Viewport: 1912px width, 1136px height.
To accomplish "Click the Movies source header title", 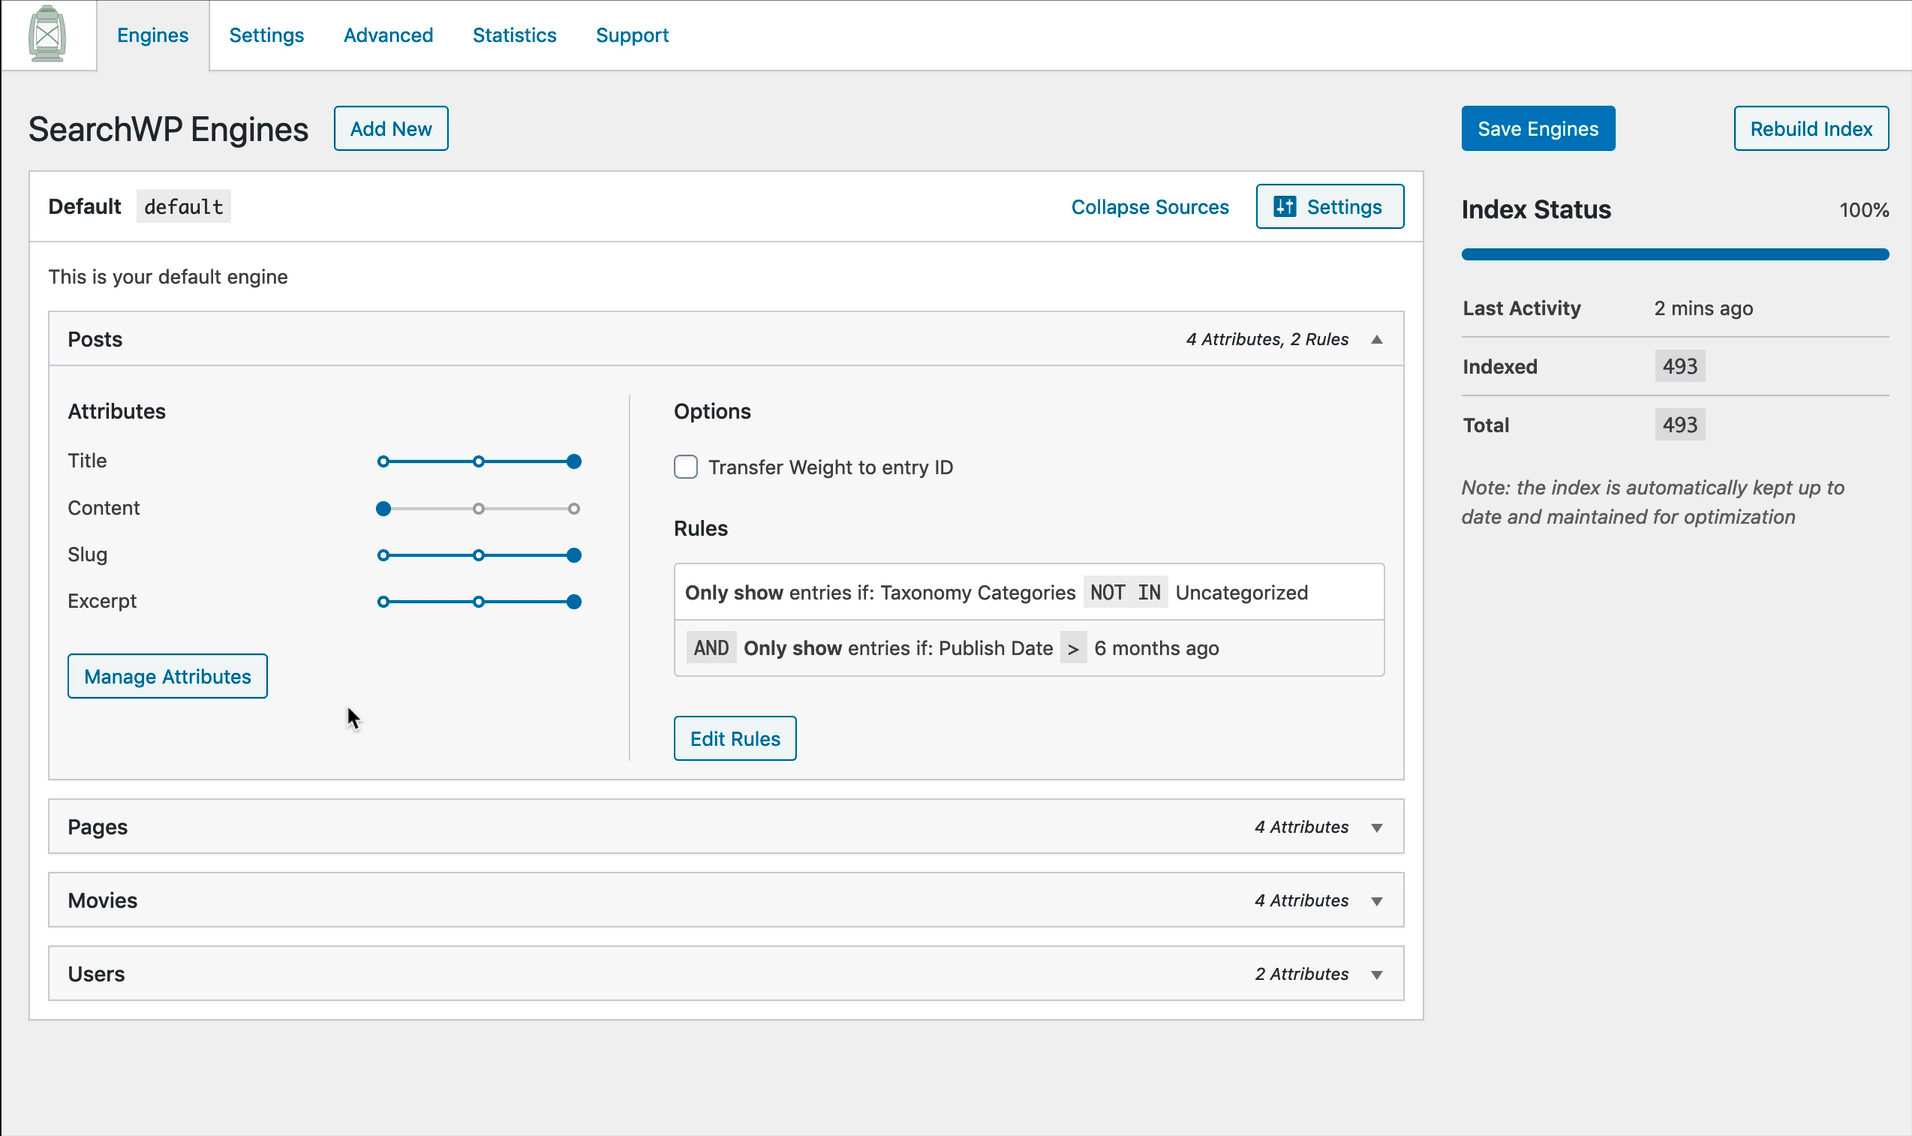I will [103, 901].
